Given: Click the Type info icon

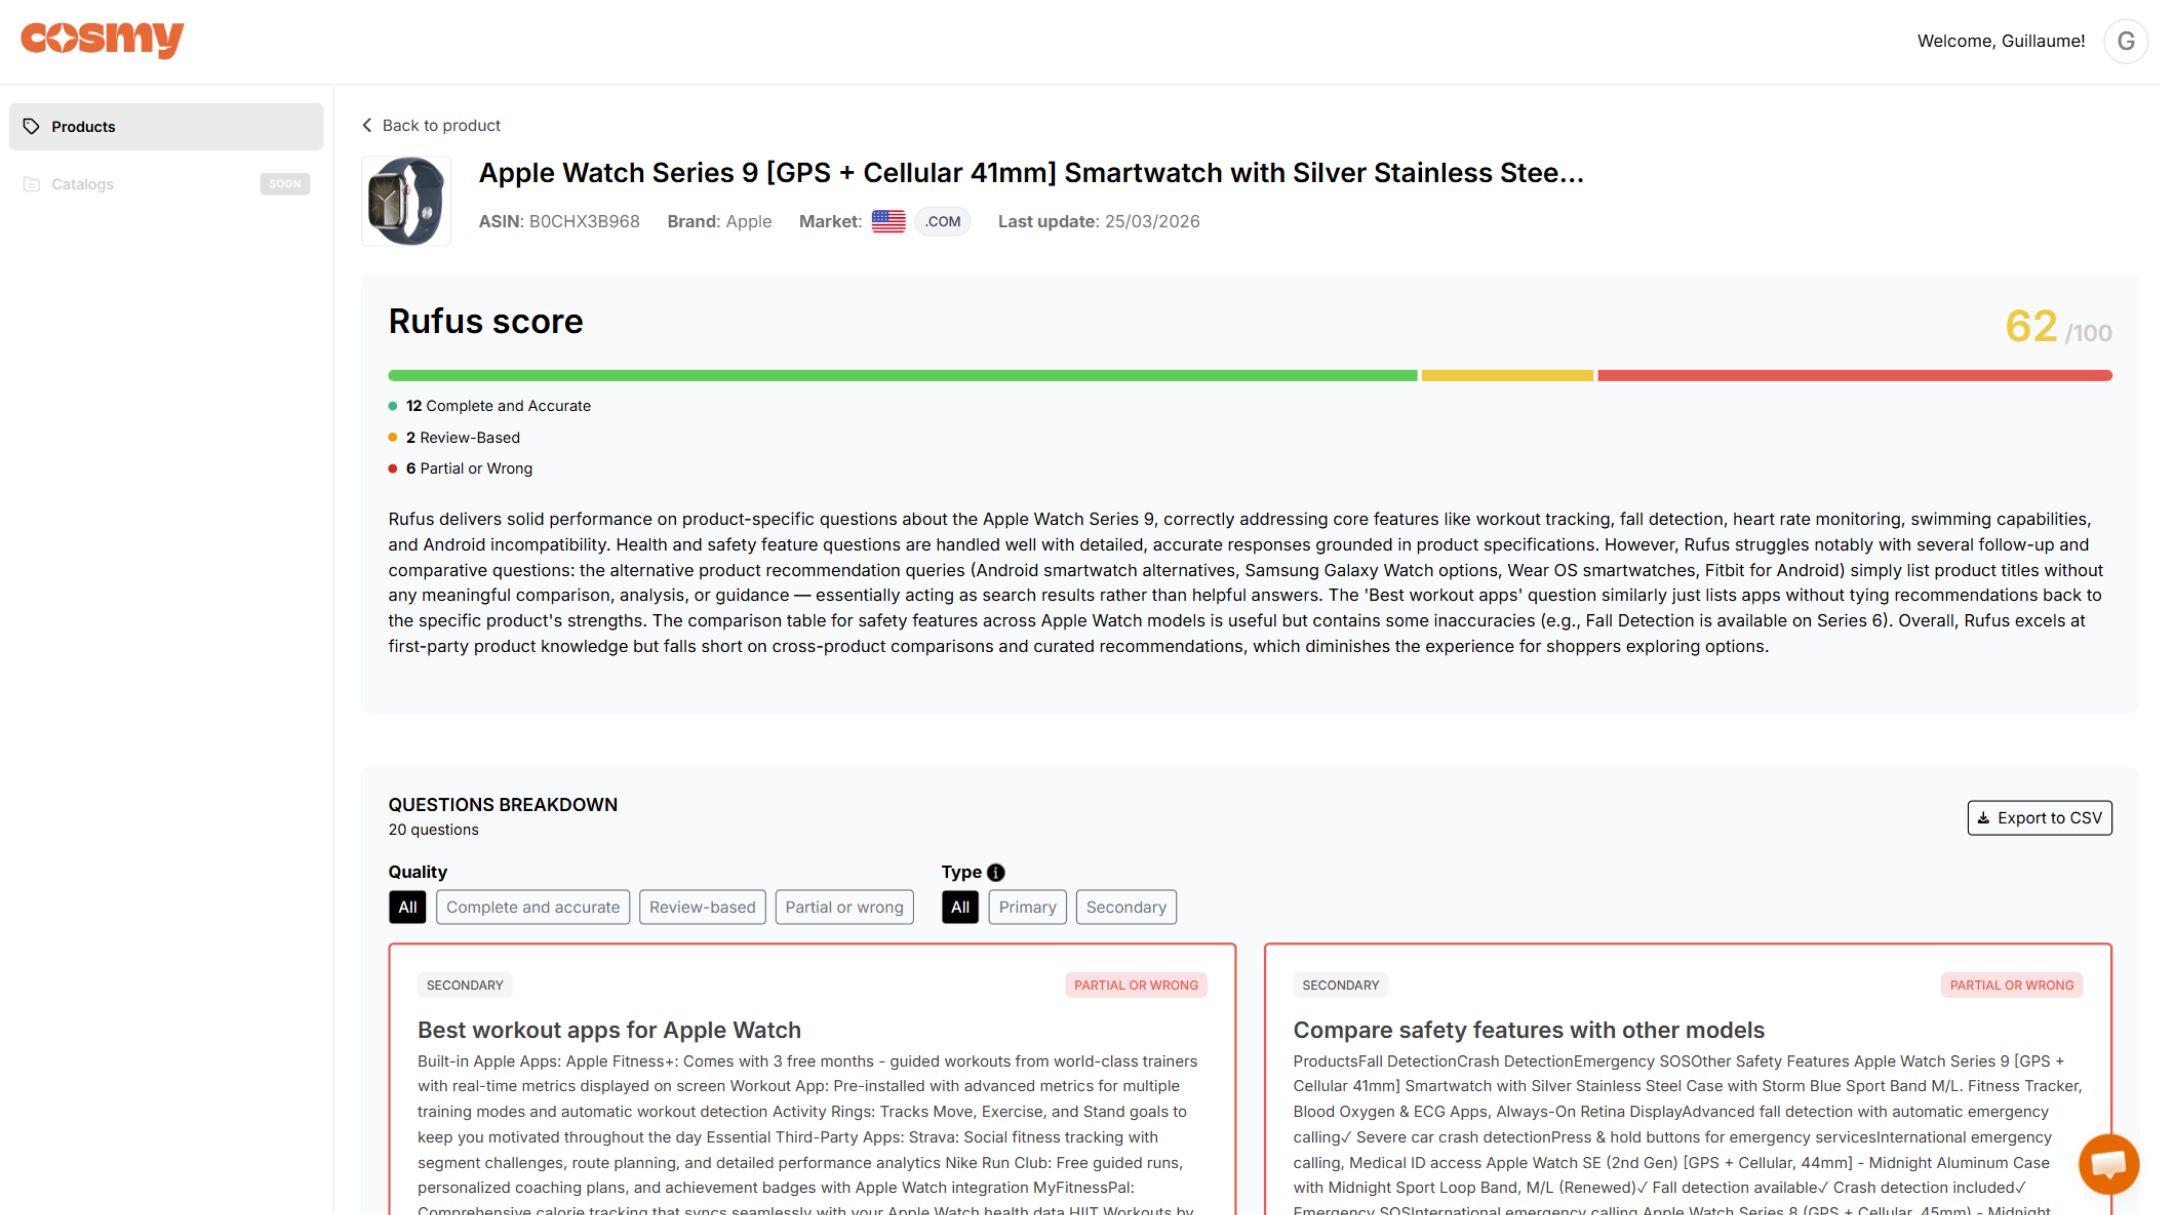Looking at the screenshot, I should coord(996,872).
